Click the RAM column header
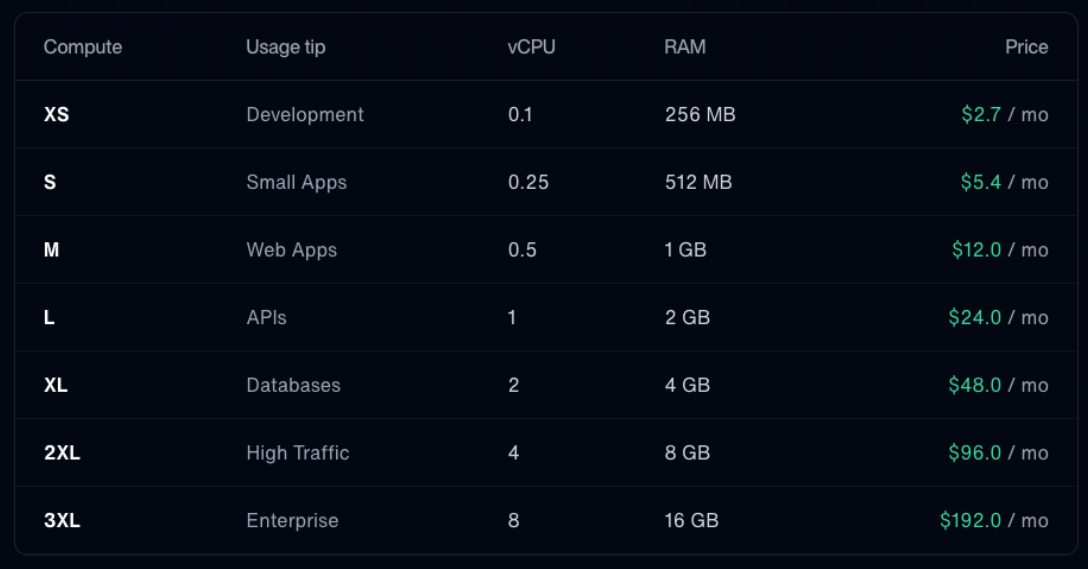This screenshot has height=569, width=1088. 684,47
